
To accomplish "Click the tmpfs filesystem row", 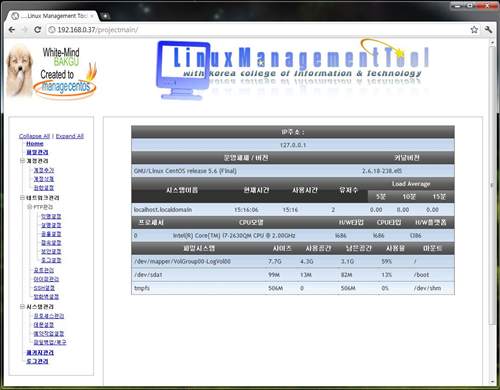I will click(293, 288).
